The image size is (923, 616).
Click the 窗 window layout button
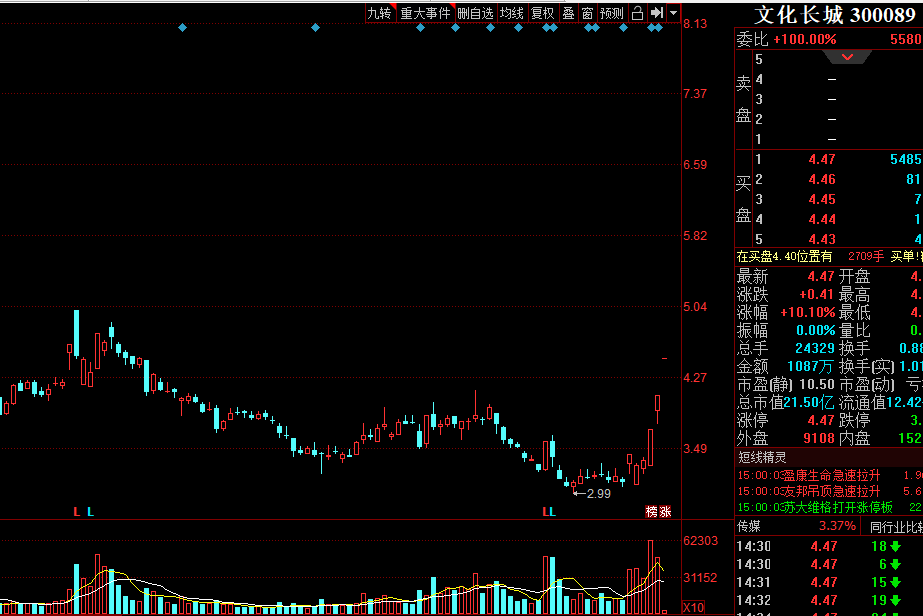click(x=587, y=13)
